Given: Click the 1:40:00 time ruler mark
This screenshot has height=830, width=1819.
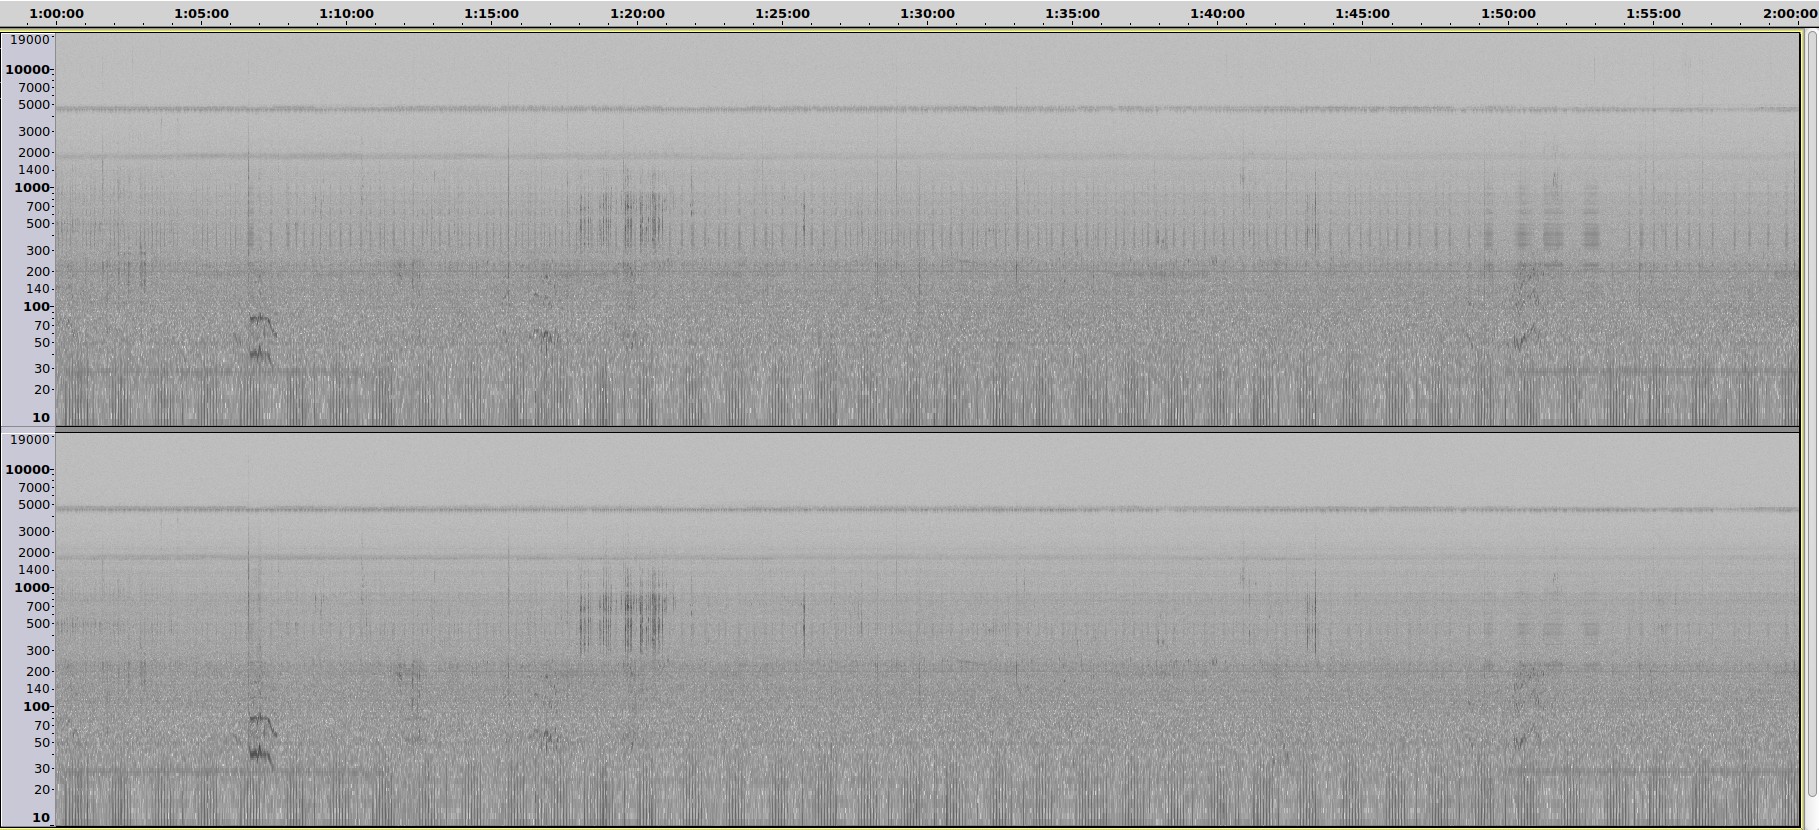Looking at the screenshot, I should click(1217, 14).
